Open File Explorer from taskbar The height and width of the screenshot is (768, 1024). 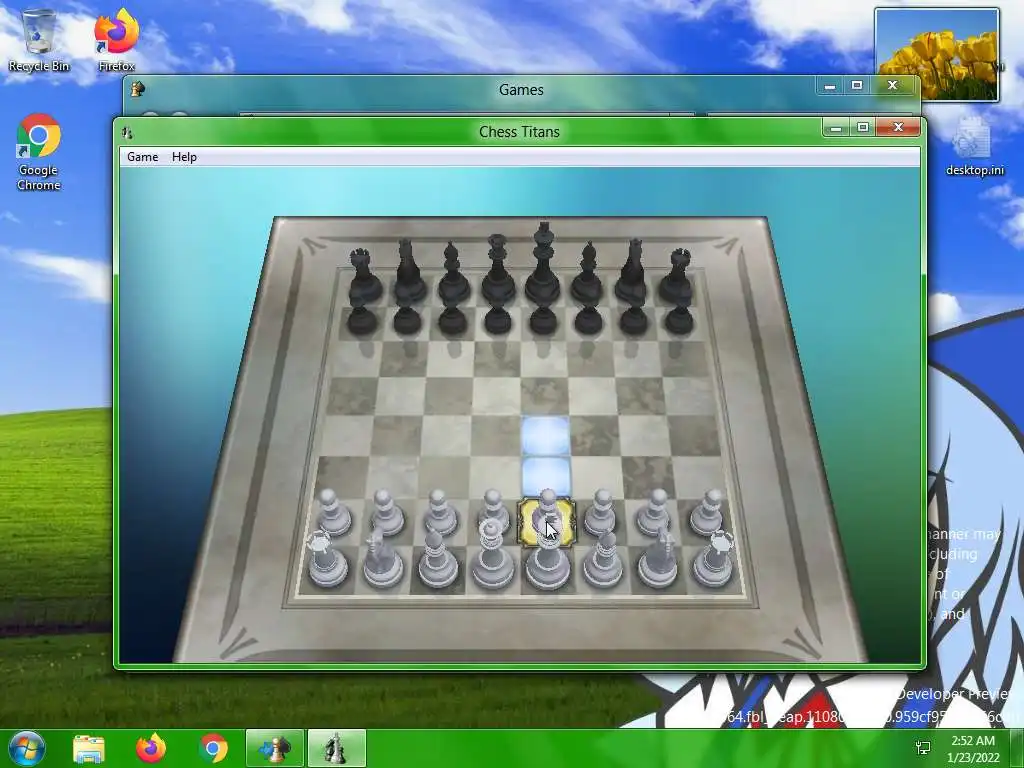pyautogui.click(x=89, y=748)
